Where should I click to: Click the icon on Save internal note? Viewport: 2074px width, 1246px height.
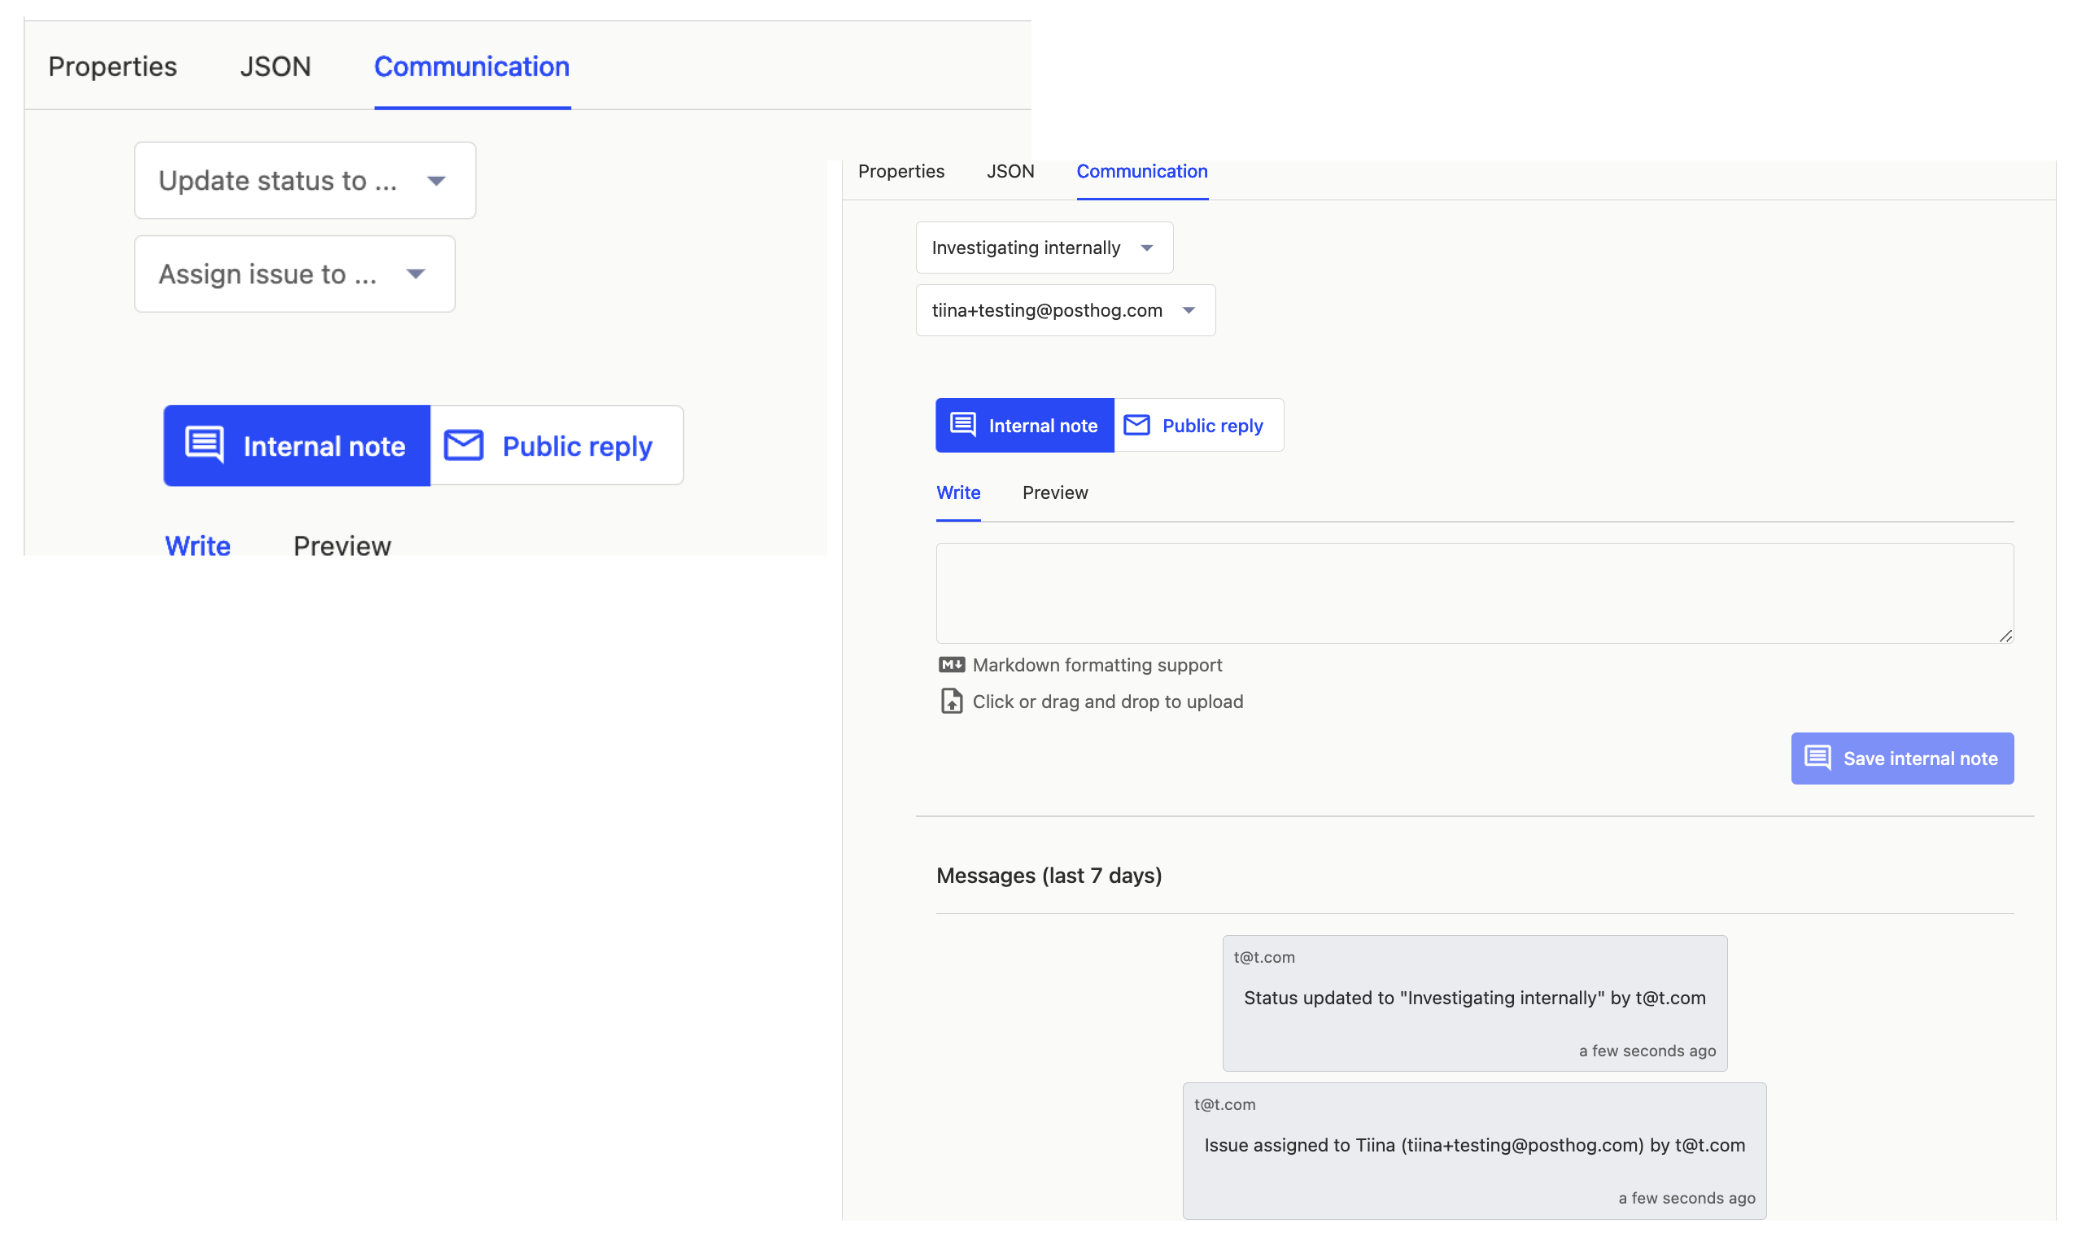(x=1817, y=758)
